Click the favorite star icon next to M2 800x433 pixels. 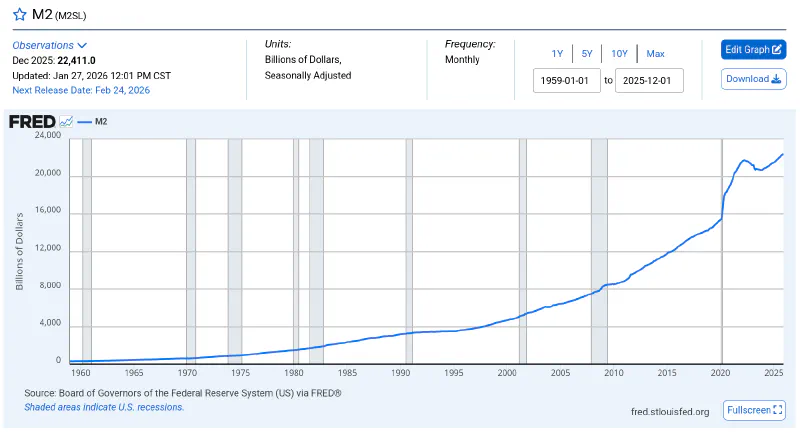click(19, 15)
